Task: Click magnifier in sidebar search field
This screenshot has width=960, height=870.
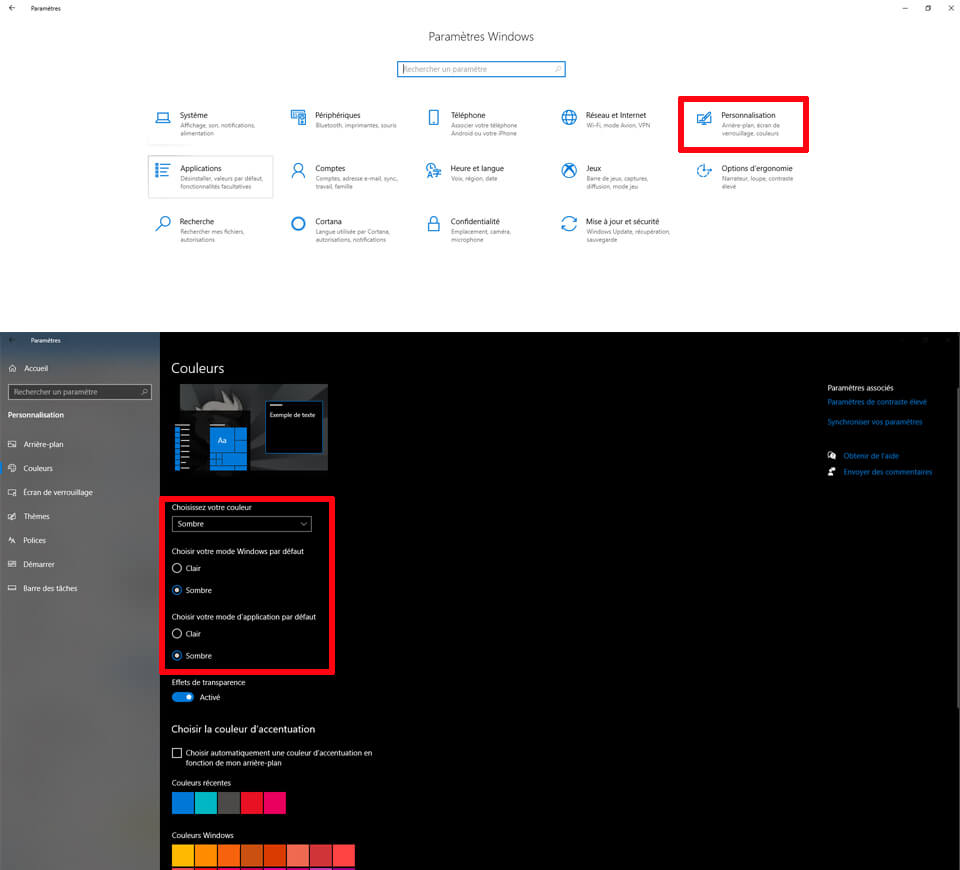Action: (x=144, y=392)
